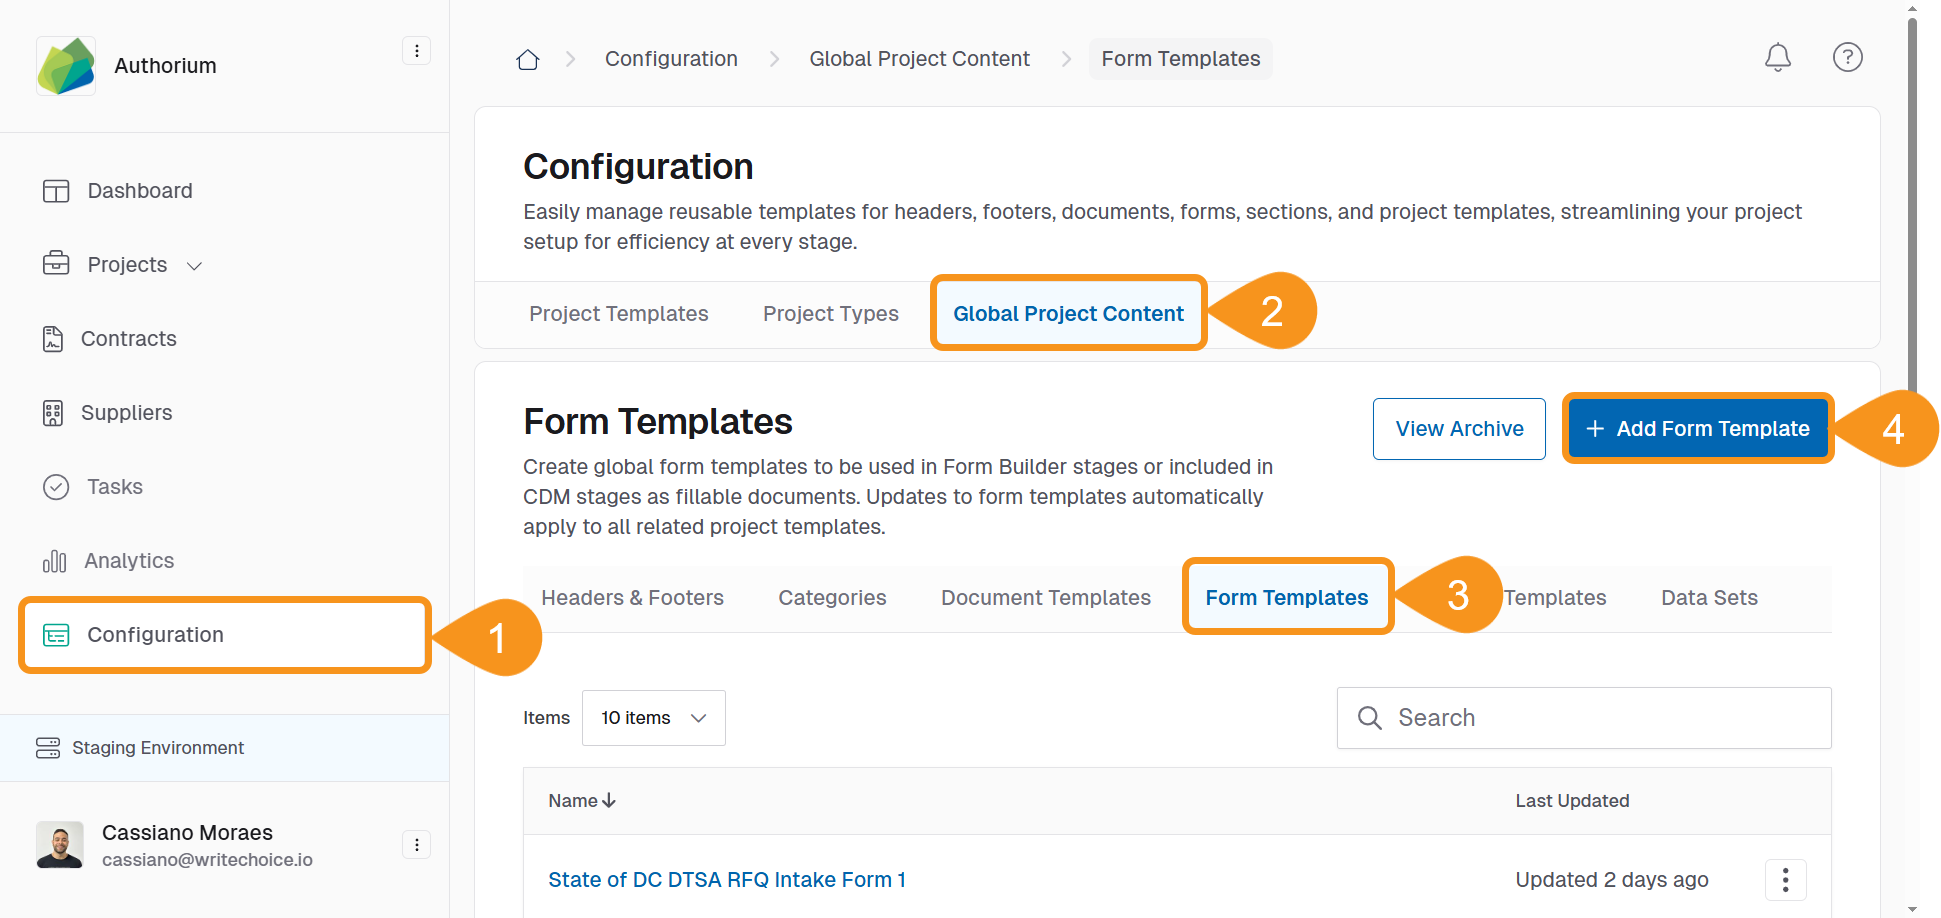Switch to the Project Types tab
This screenshot has height=918, width=1941.
[x=830, y=313]
